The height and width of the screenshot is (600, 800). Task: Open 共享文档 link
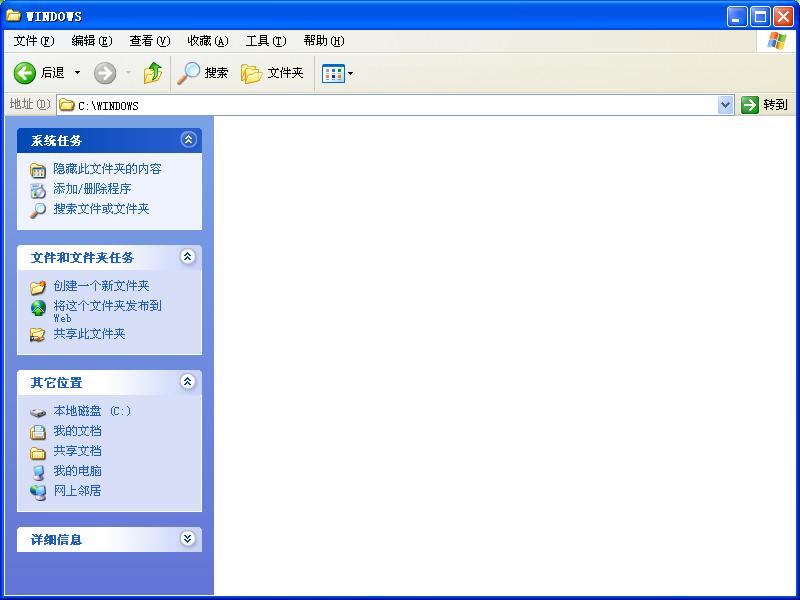pos(78,451)
